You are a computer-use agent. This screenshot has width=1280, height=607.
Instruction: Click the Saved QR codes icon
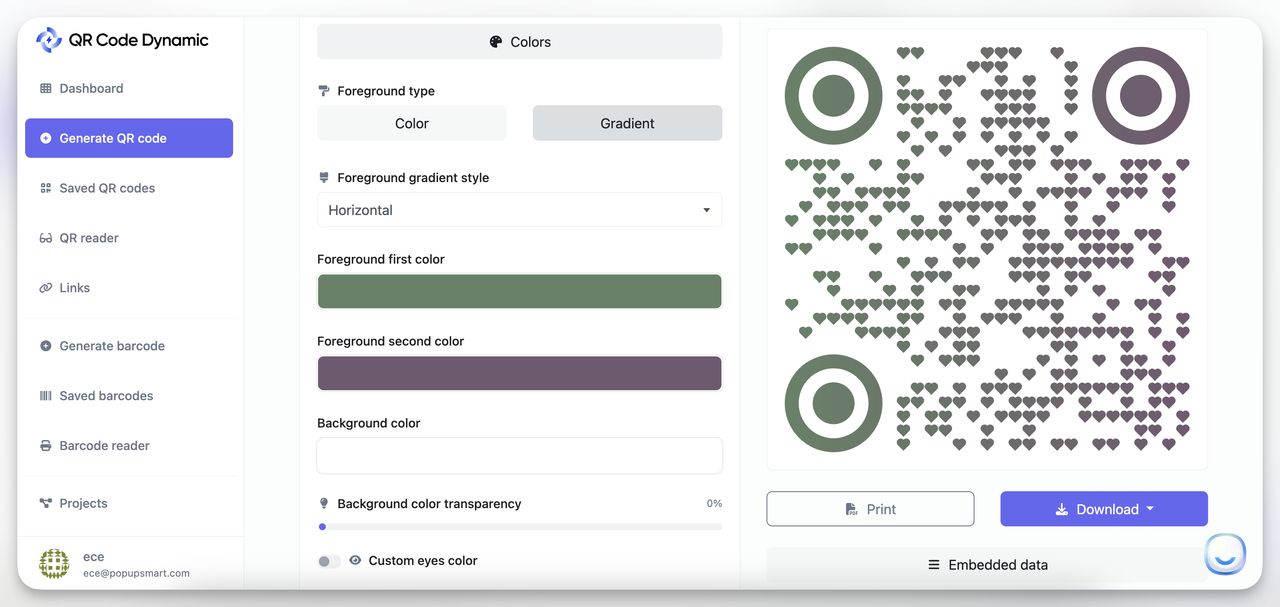(45, 188)
